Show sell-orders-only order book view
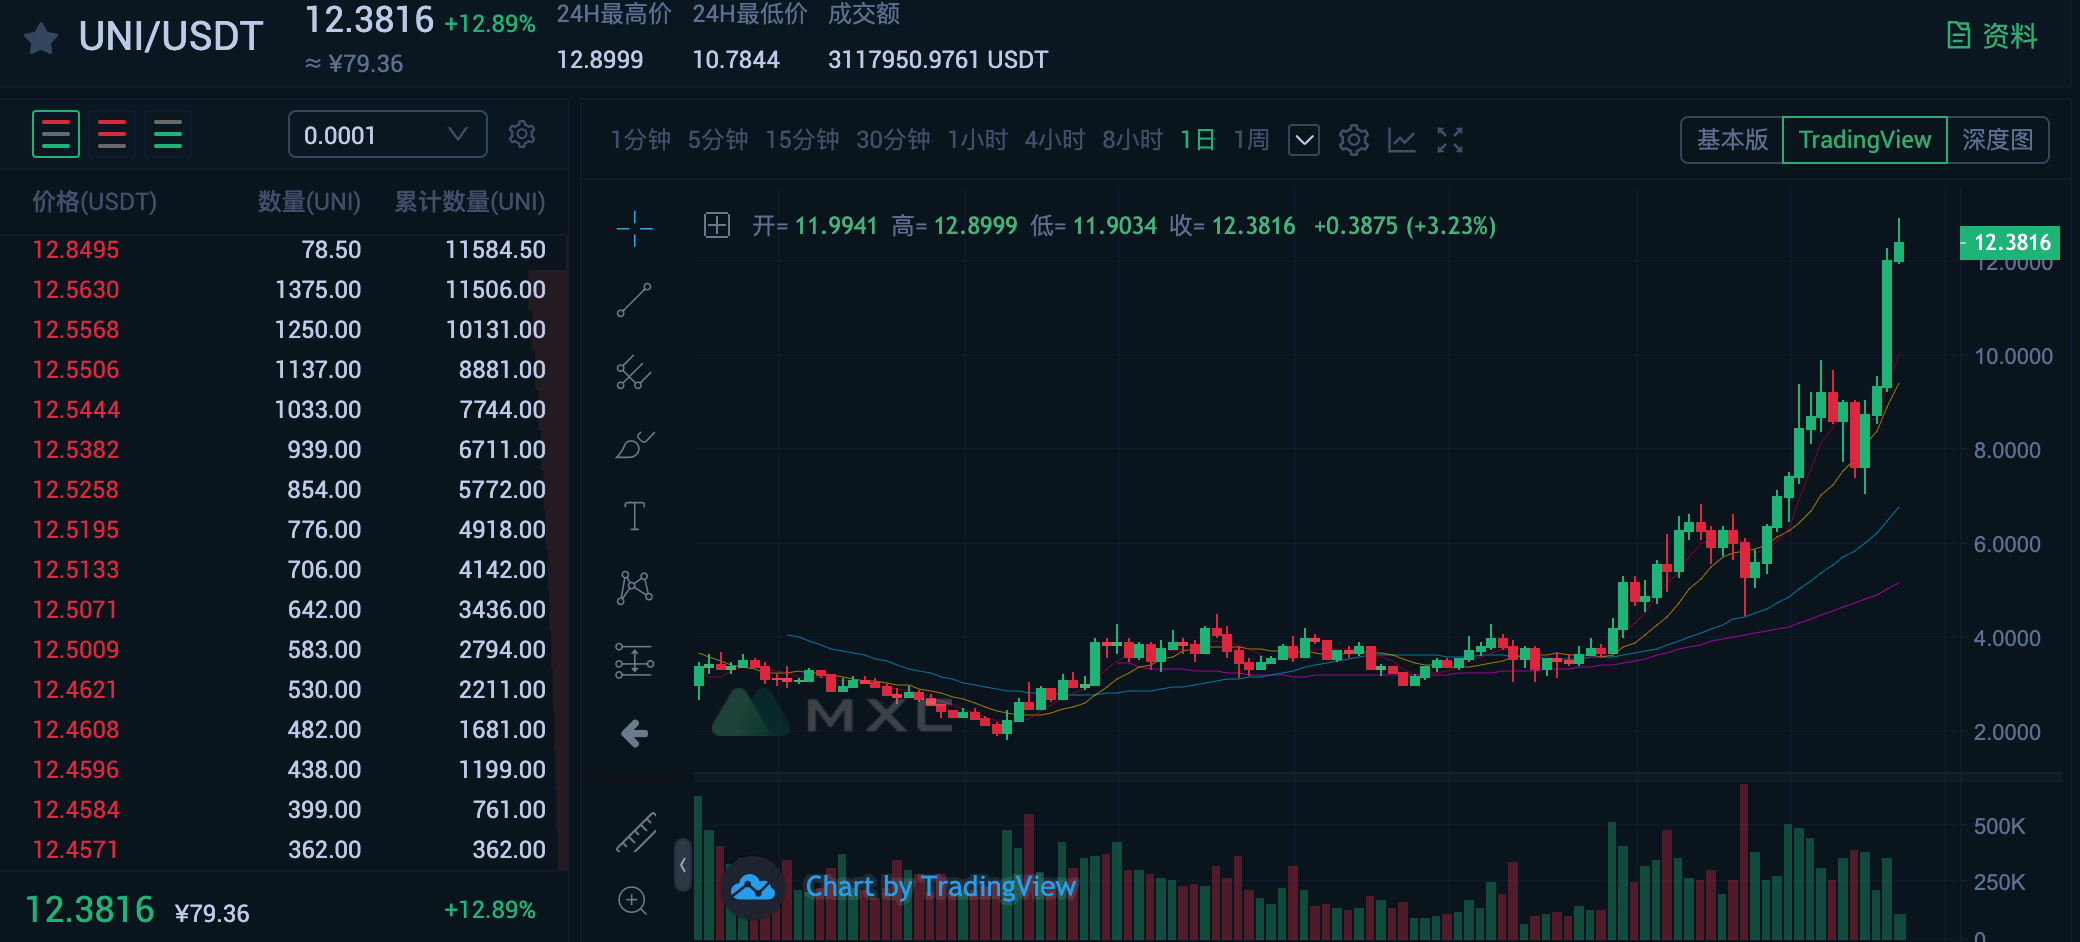2080x942 pixels. click(112, 134)
